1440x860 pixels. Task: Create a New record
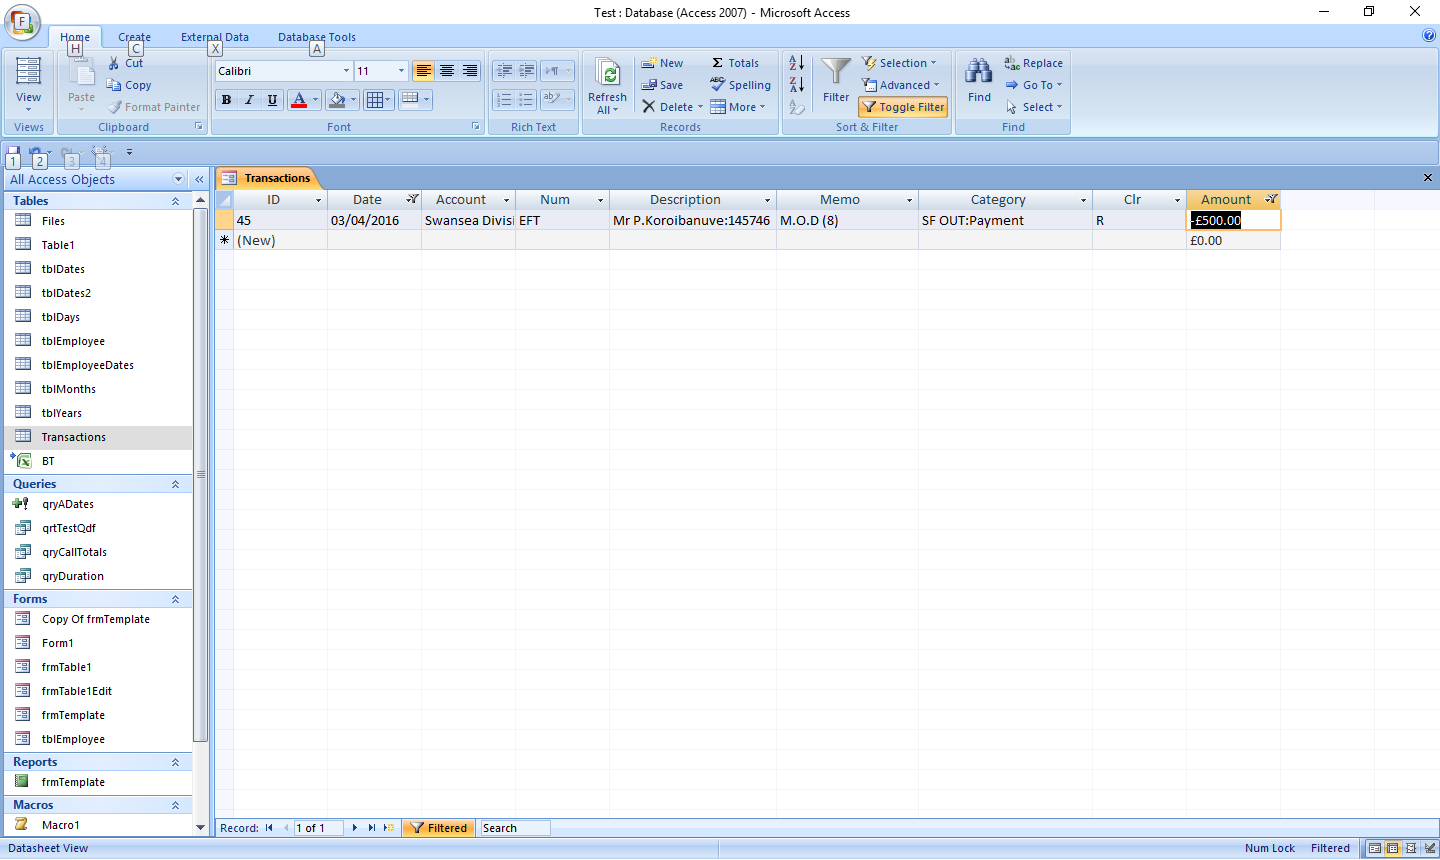click(x=662, y=63)
